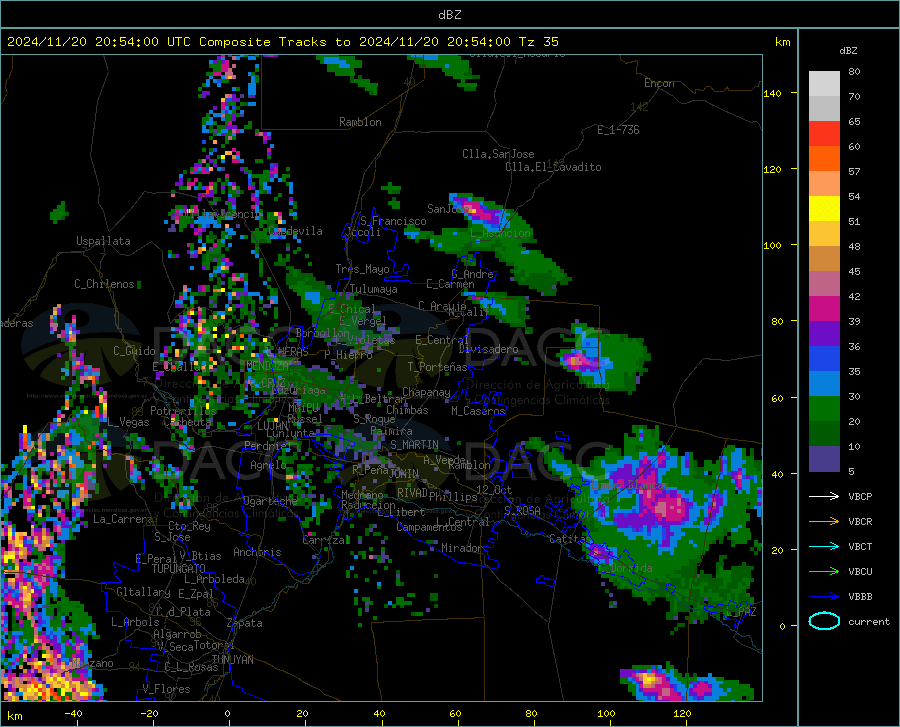Click the 'Chapanay' map label

point(426,392)
